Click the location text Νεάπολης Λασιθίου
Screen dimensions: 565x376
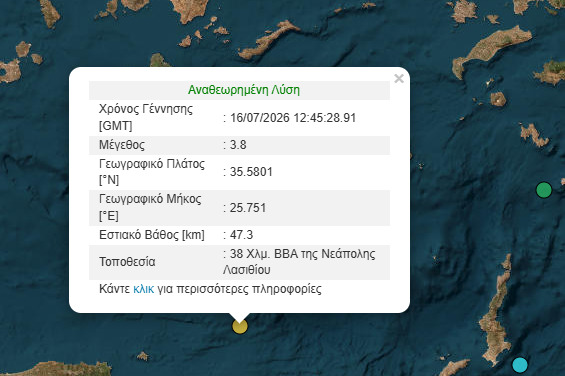299,261
